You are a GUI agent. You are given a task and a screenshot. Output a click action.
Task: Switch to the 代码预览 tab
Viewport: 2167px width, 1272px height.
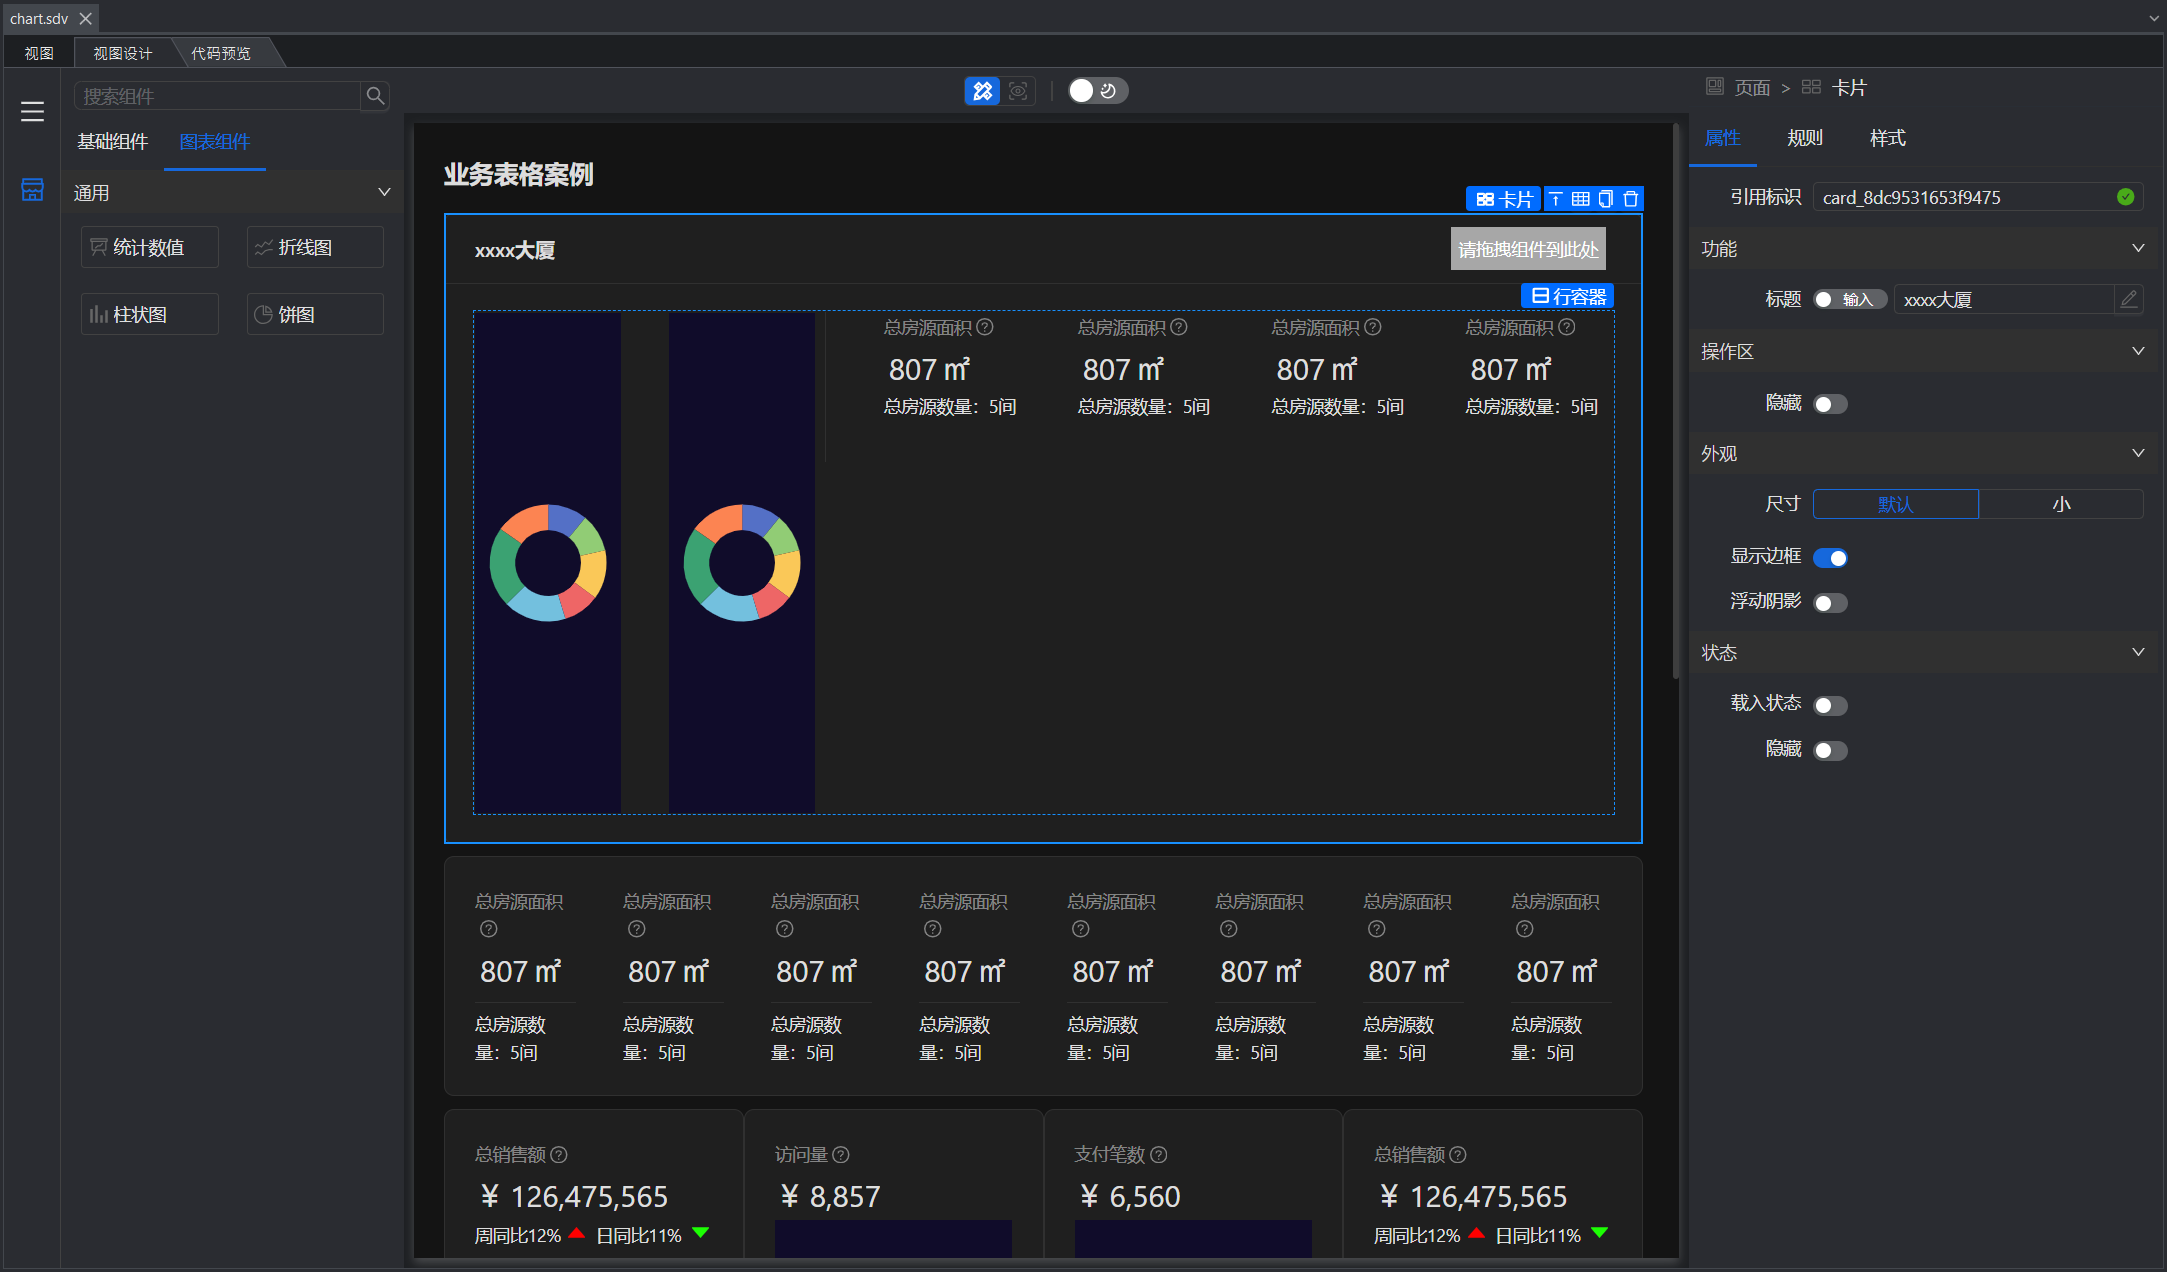click(x=221, y=53)
